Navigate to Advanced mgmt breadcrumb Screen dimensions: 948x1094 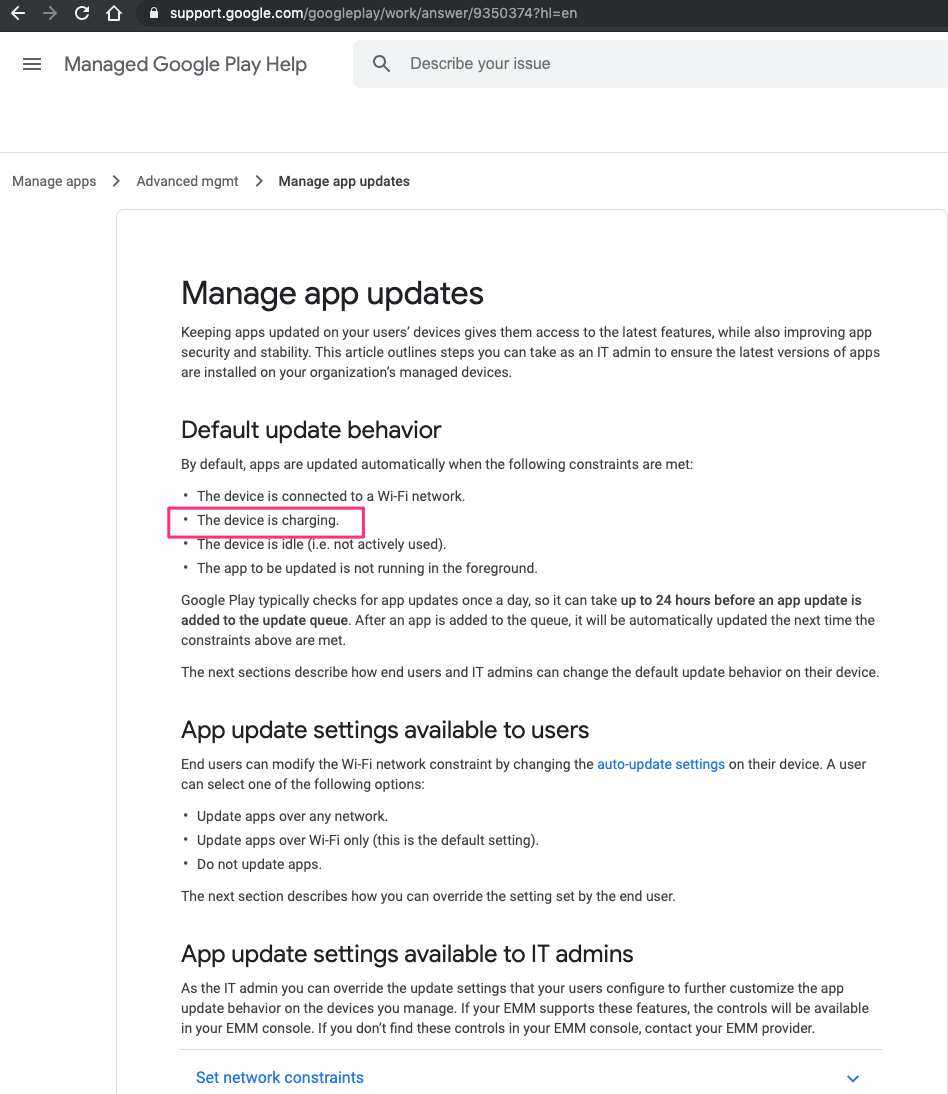coord(187,181)
